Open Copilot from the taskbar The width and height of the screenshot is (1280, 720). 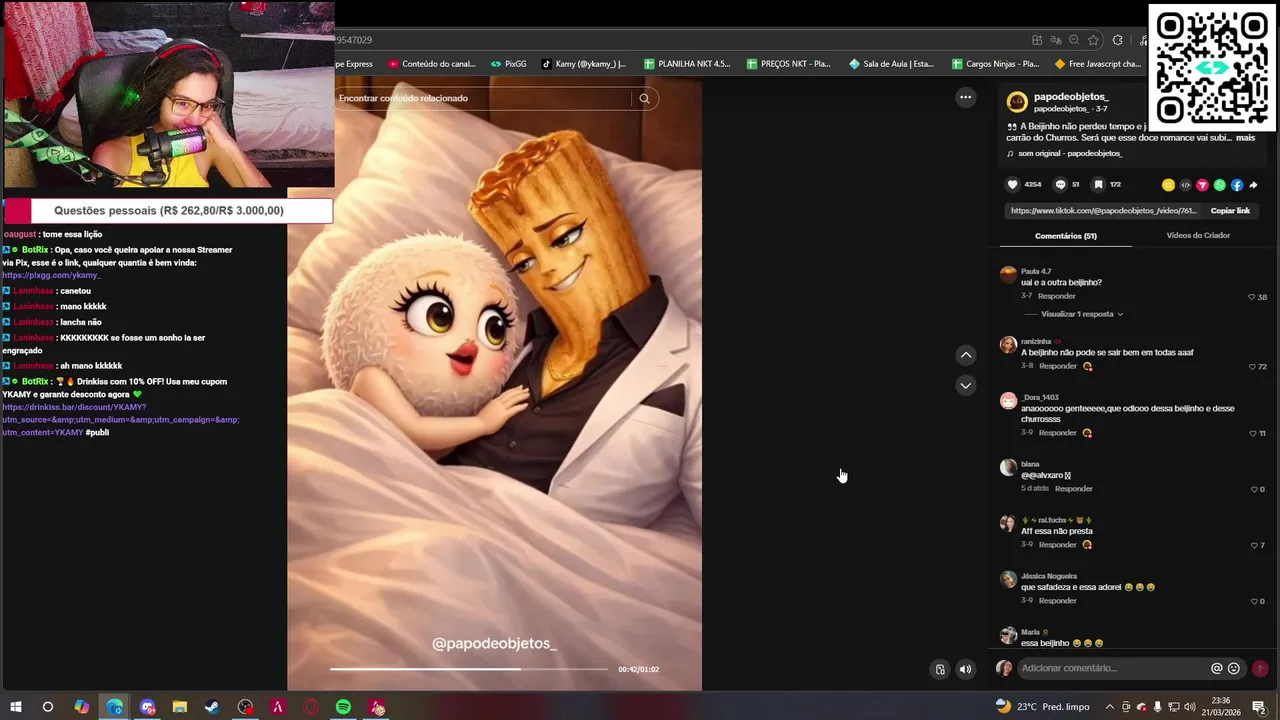coord(82,707)
